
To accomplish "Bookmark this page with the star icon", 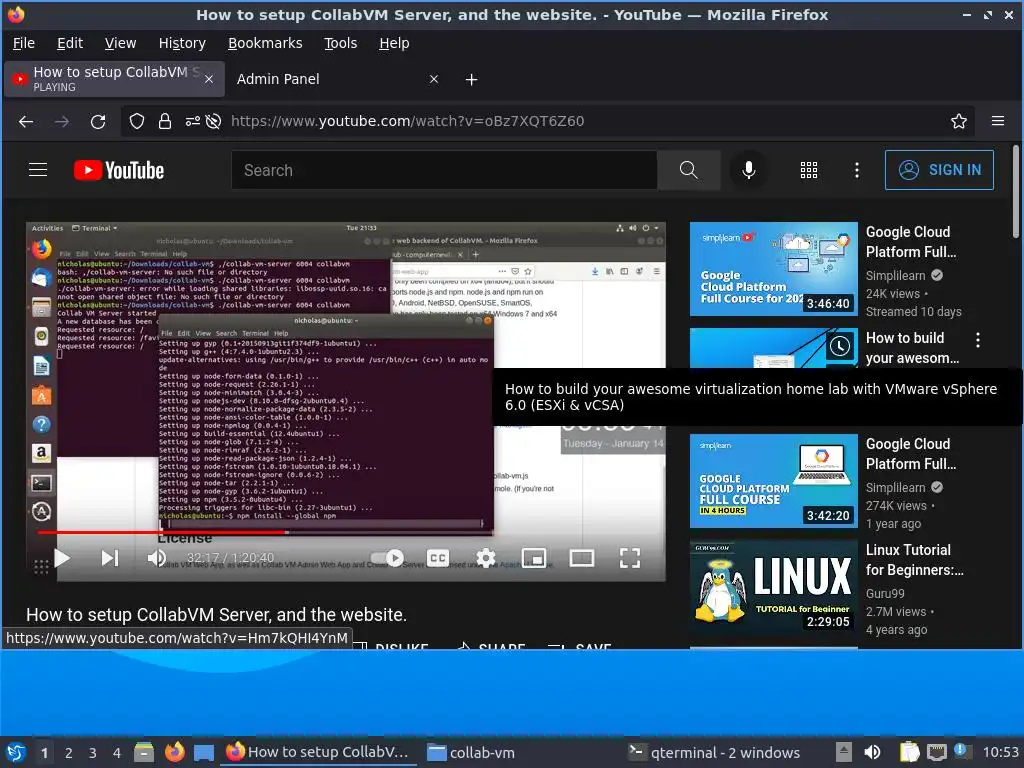I will tap(959, 121).
